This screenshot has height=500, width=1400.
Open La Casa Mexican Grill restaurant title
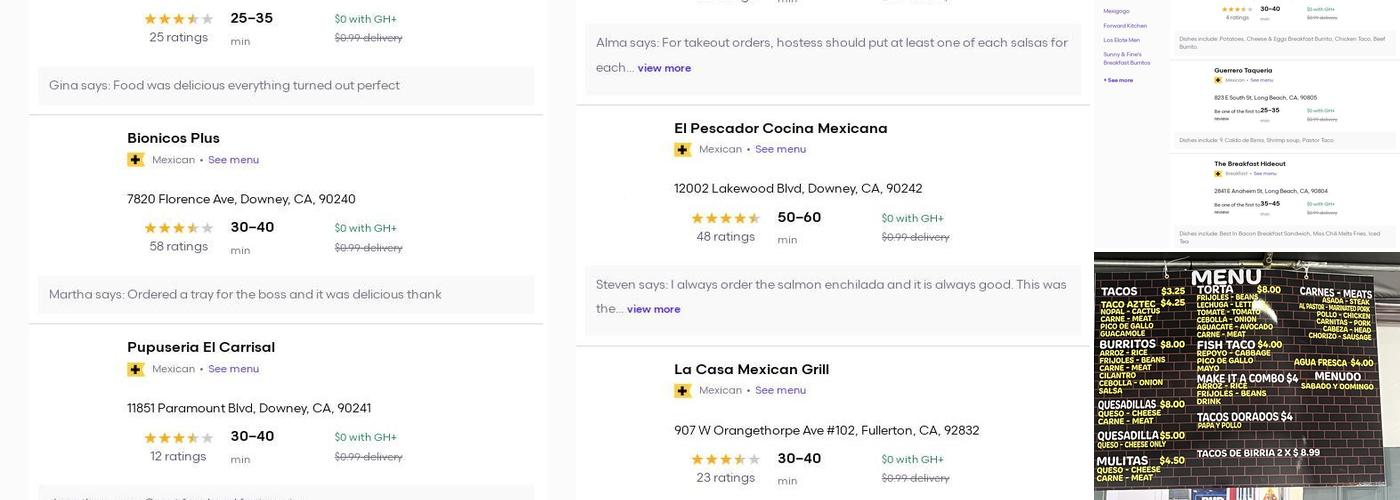pyautogui.click(x=751, y=369)
